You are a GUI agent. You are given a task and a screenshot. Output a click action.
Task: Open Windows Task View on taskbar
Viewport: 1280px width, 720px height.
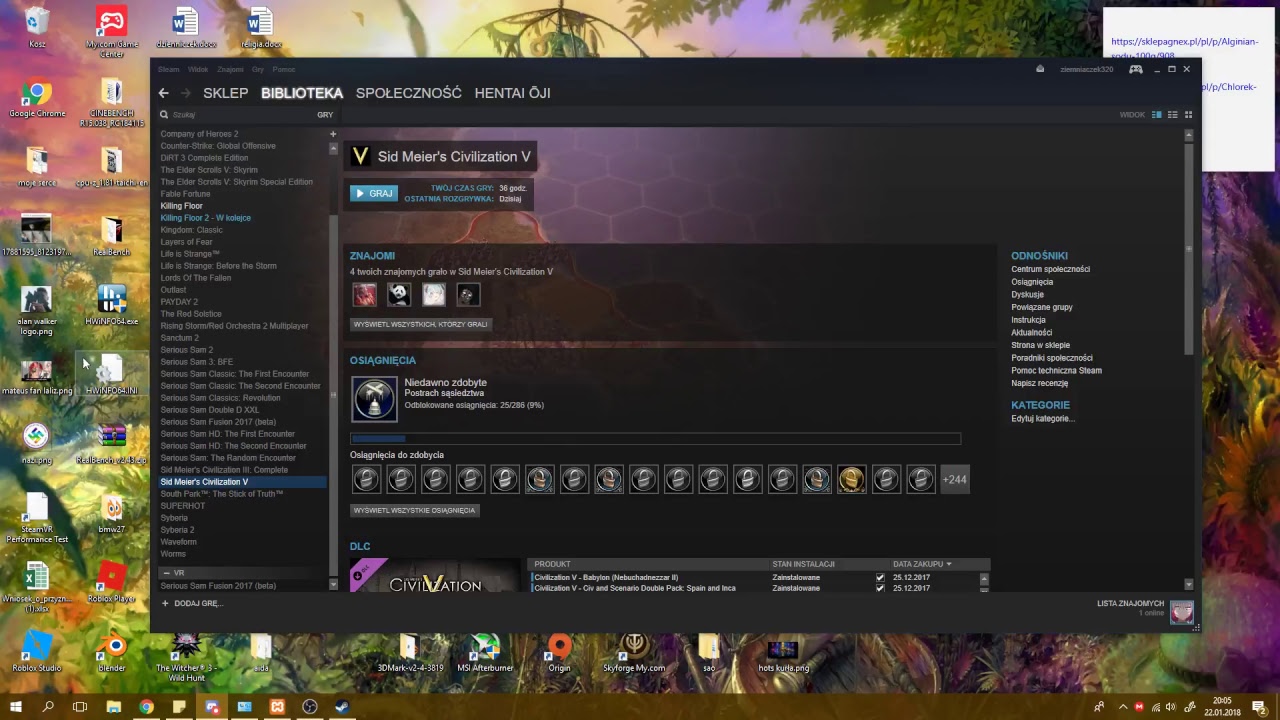[80, 707]
